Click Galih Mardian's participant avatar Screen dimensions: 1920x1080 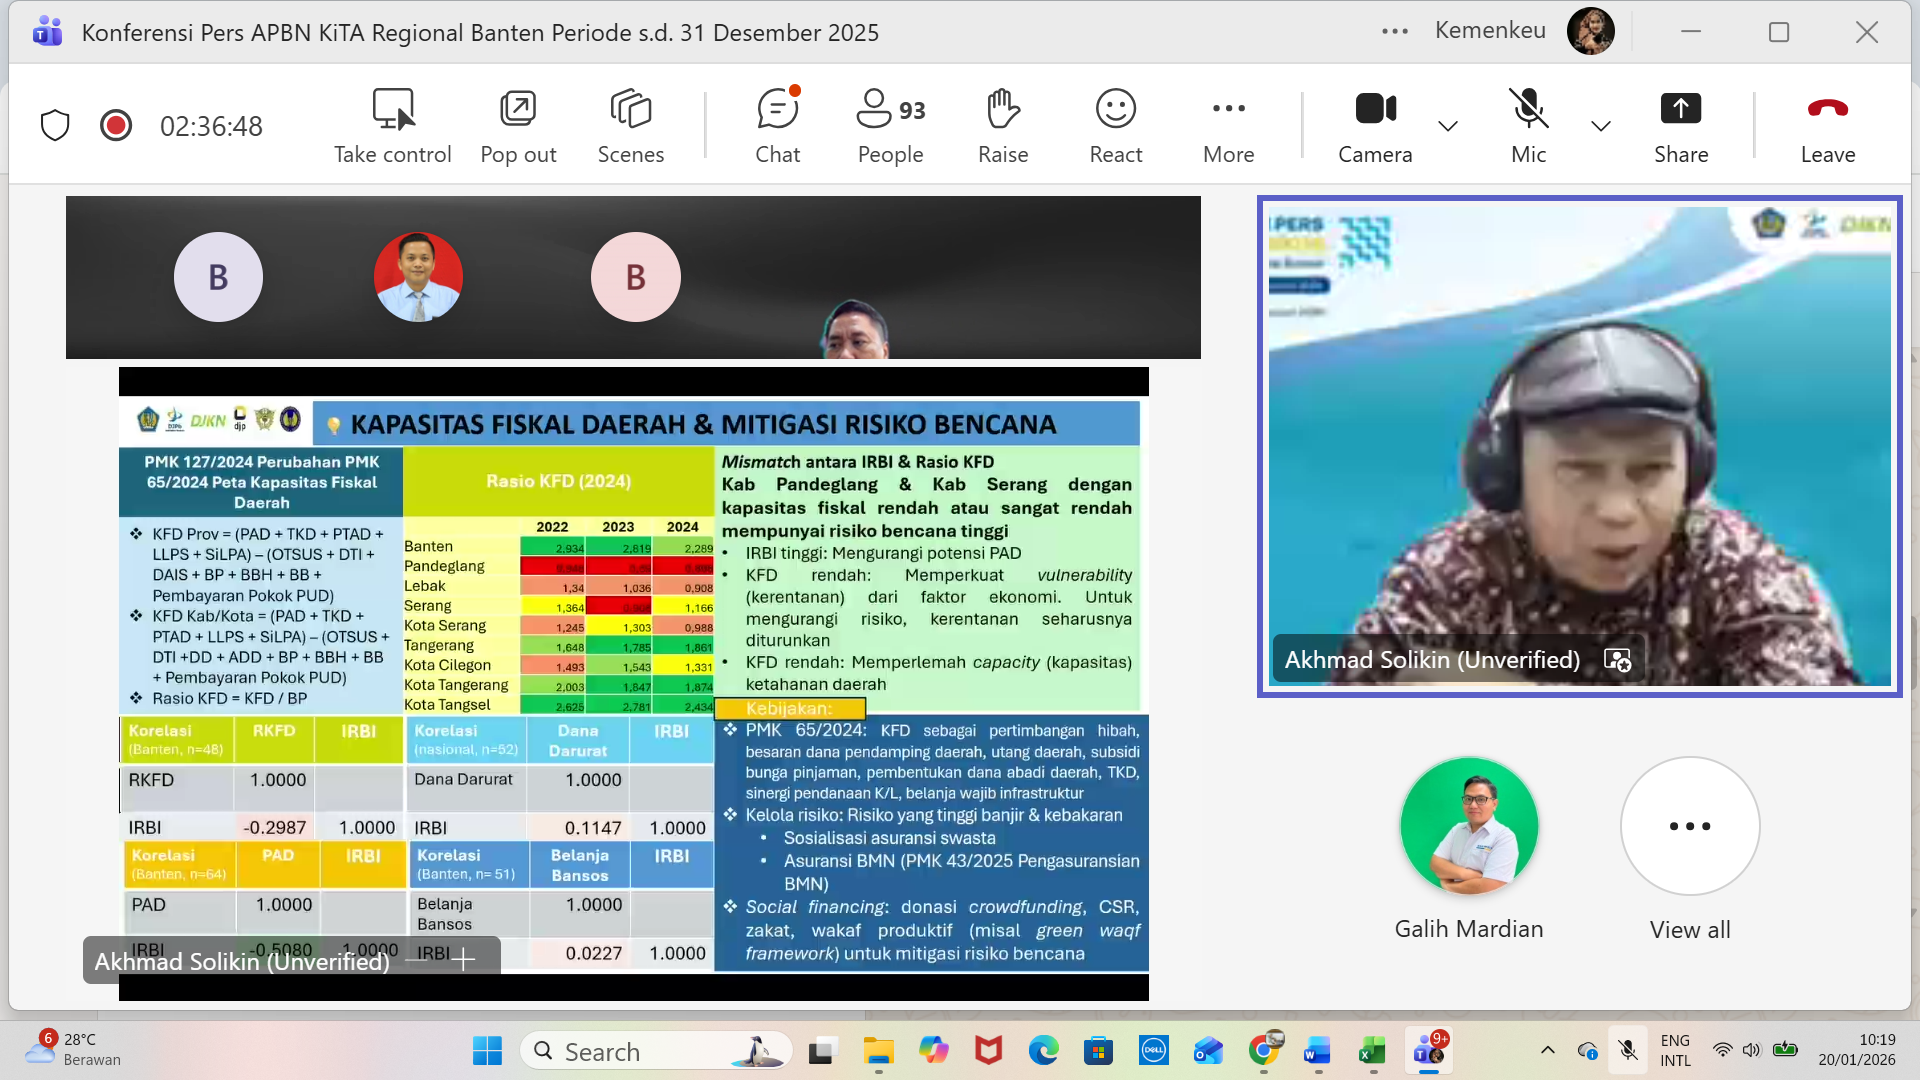pyautogui.click(x=1468, y=826)
